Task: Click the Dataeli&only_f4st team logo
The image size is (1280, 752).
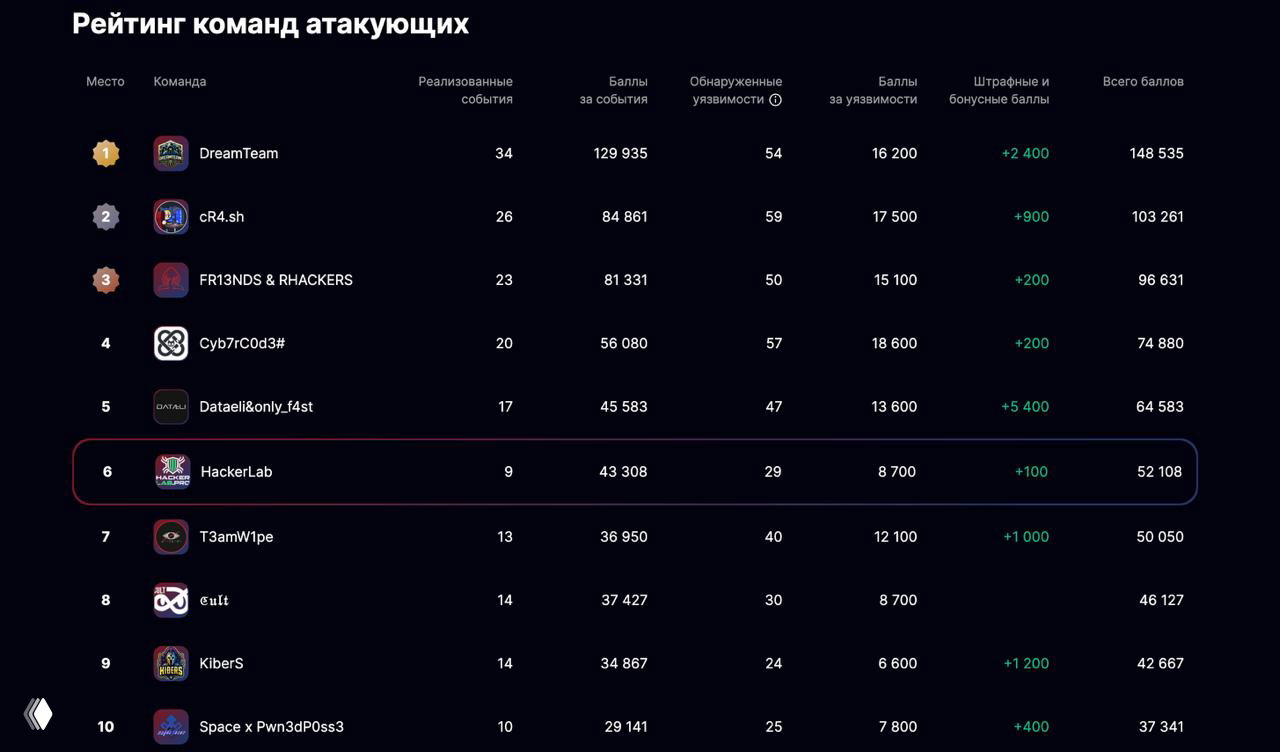Action: (171, 407)
